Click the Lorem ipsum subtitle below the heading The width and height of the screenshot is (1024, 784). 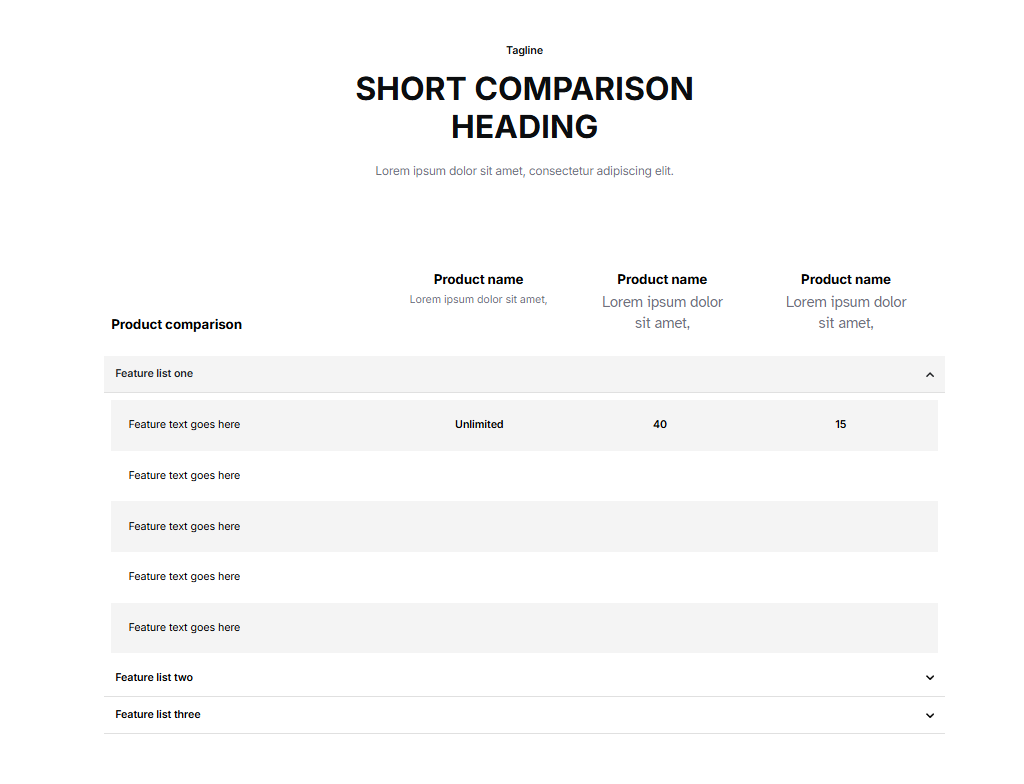[x=524, y=171]
